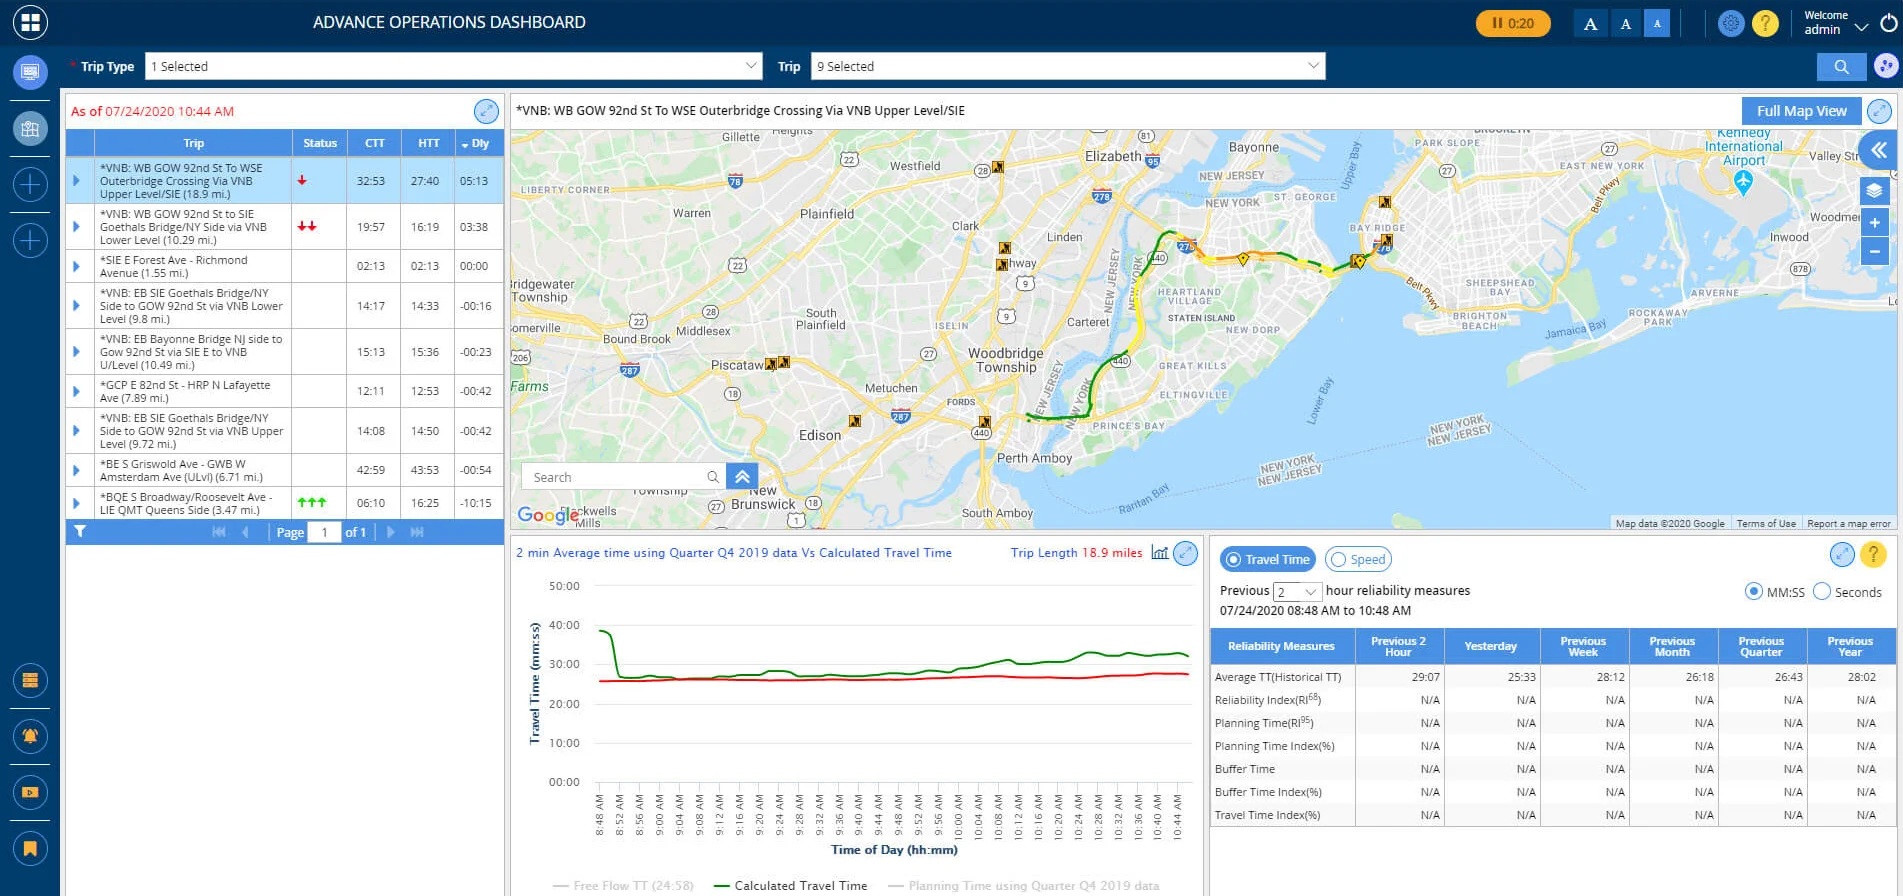Click the blue search button
This screenshot has height=896, width=1903.
point(1841,66)
